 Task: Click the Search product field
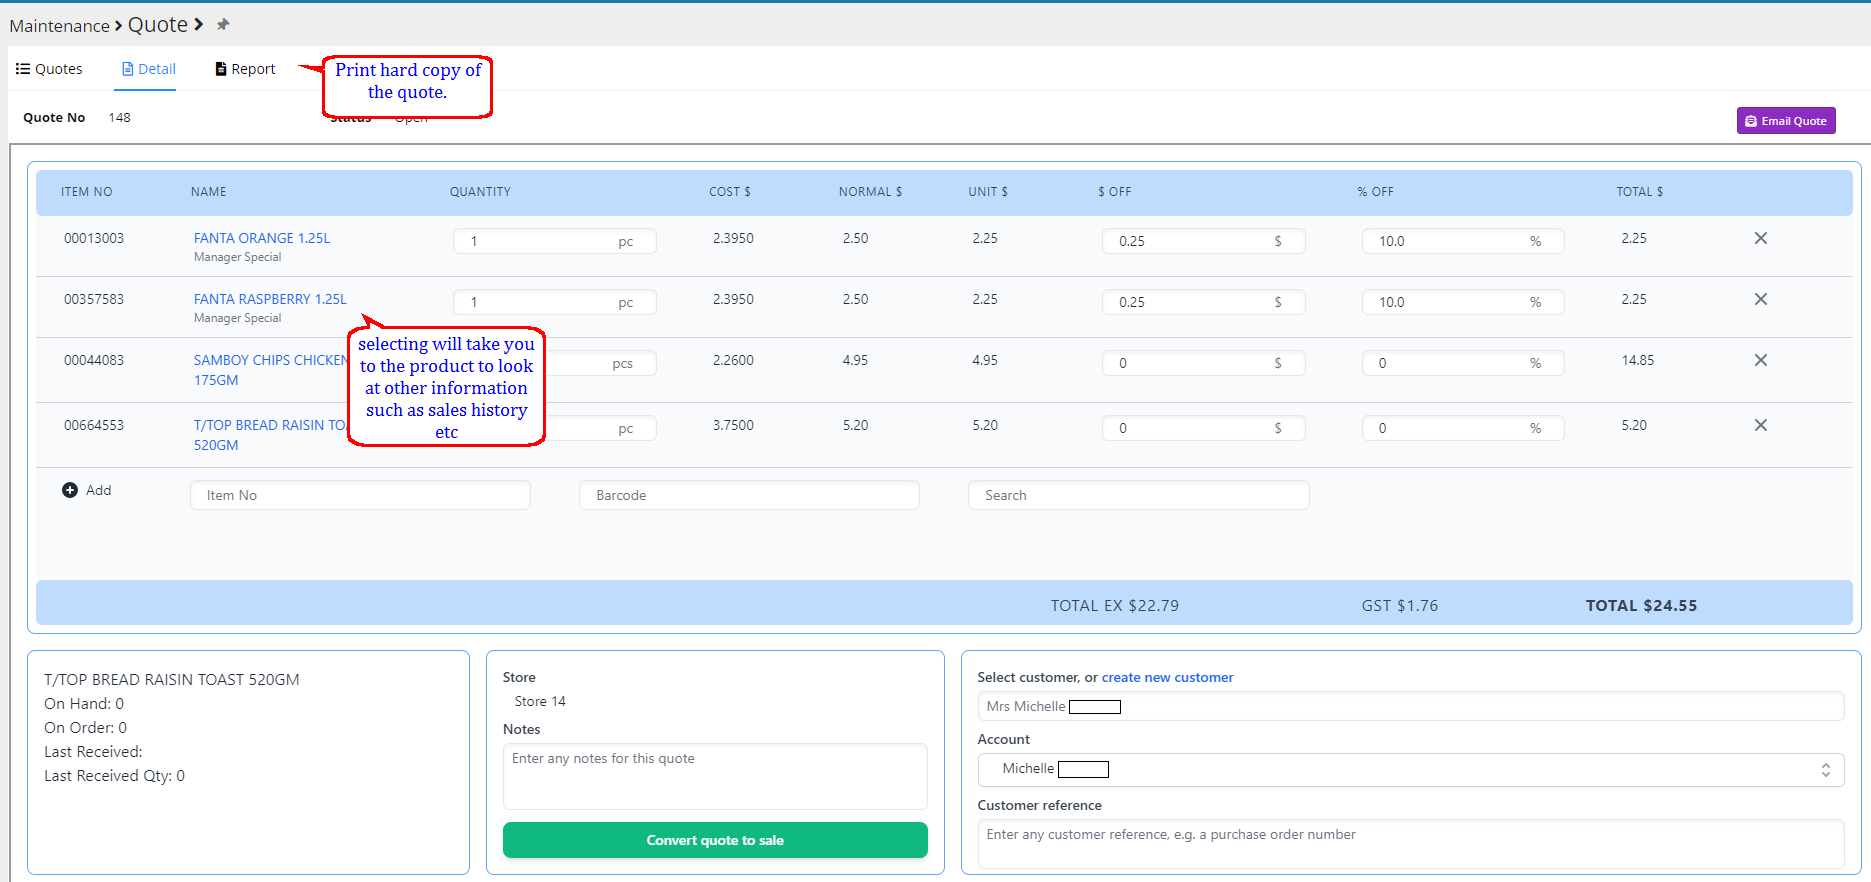tap(1138, 495)
